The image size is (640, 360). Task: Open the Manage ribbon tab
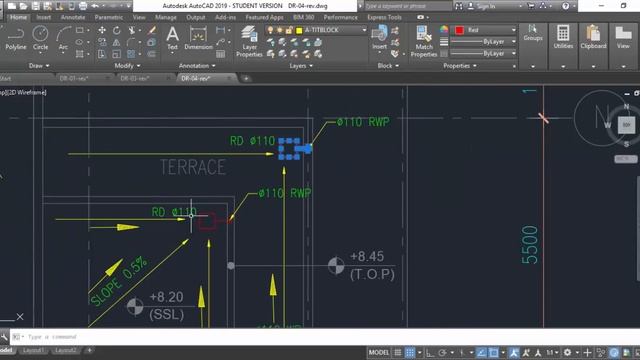[166, 18]
